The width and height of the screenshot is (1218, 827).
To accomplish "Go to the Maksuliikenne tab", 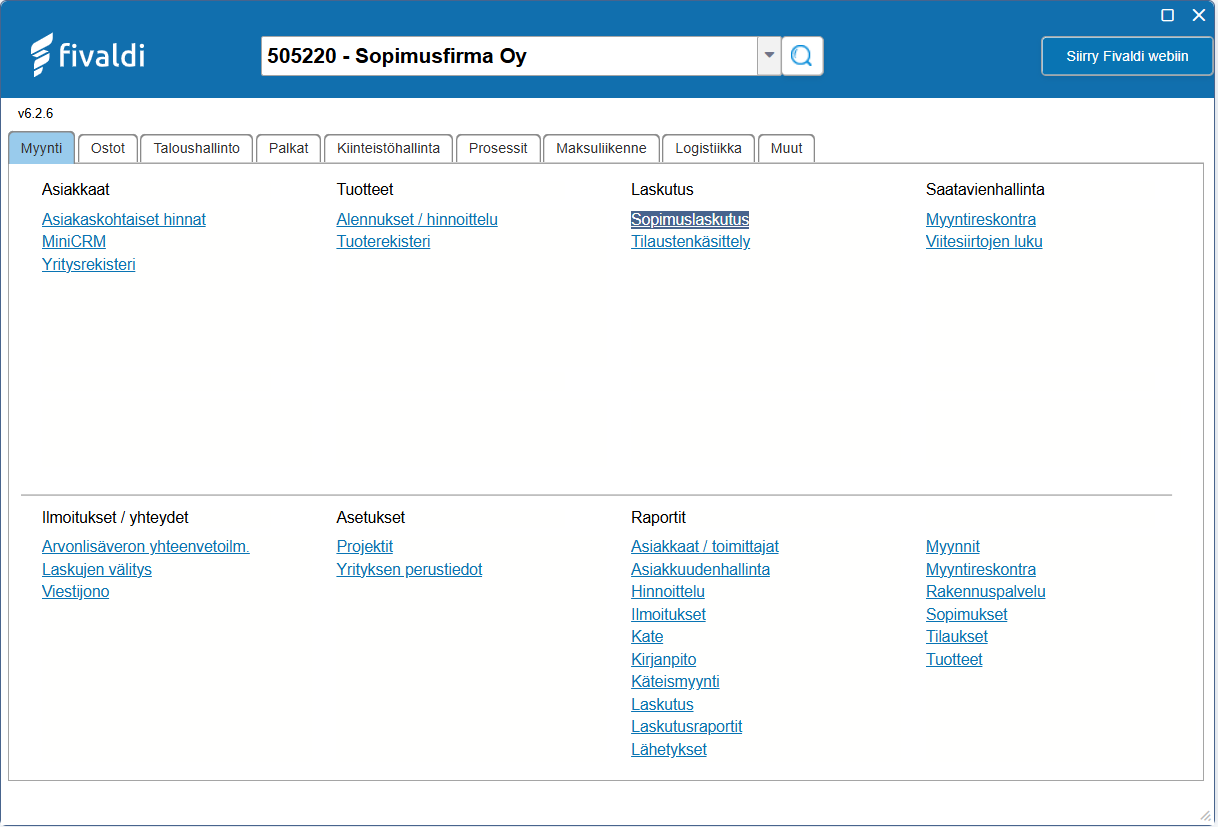I will (602, 148).
